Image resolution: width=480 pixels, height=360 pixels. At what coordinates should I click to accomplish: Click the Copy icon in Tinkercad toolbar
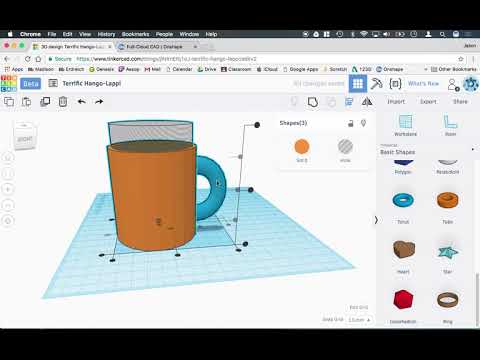[x=9, y=101]
